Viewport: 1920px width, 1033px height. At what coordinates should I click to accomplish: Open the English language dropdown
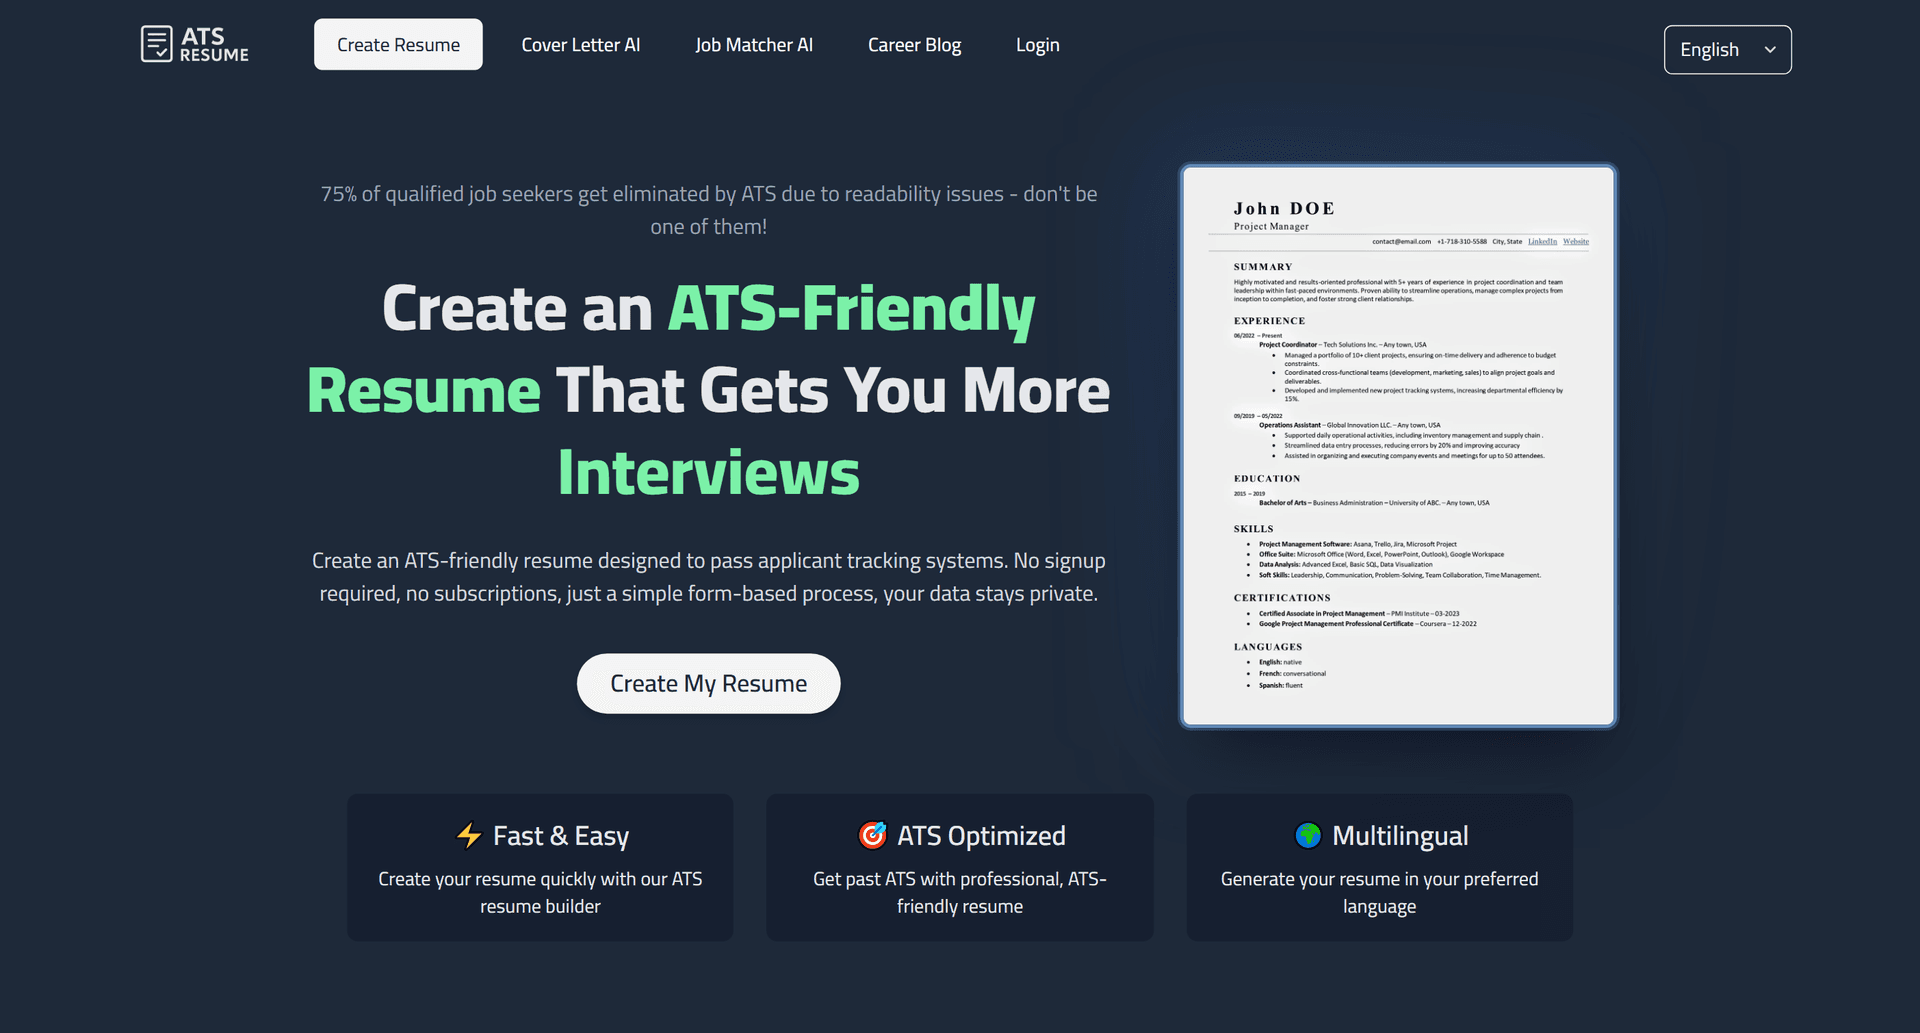click(x=1727, y=49)
